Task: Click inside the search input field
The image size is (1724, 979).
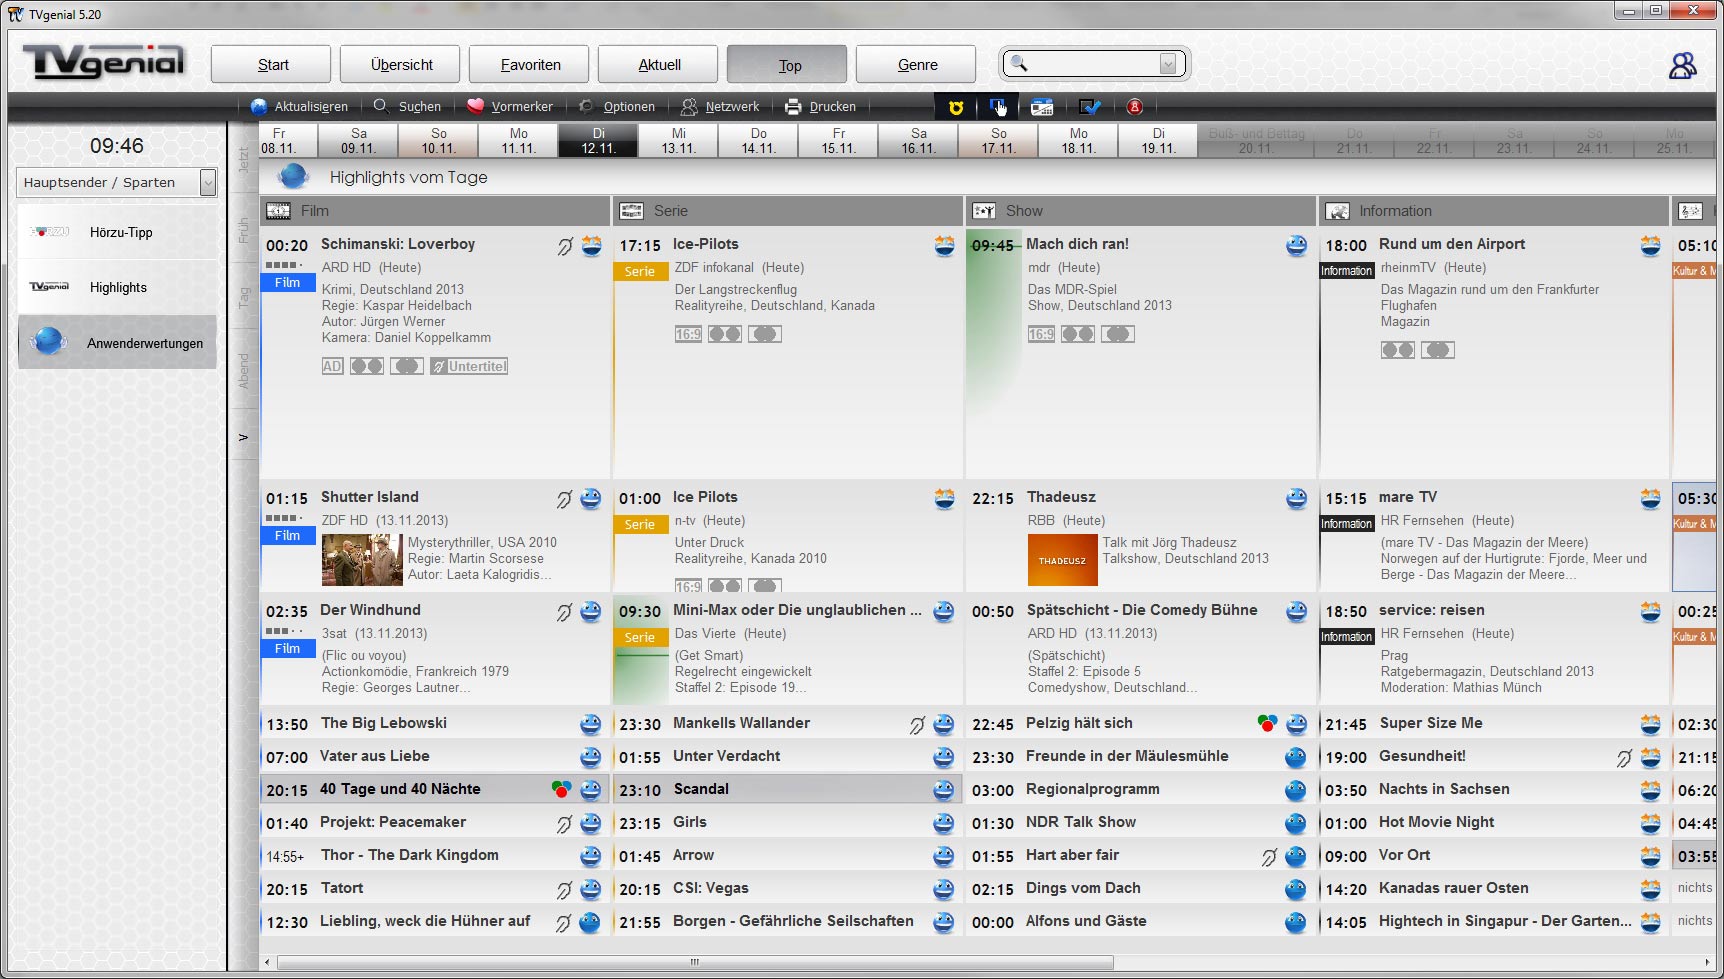Action: (1093, 64)
